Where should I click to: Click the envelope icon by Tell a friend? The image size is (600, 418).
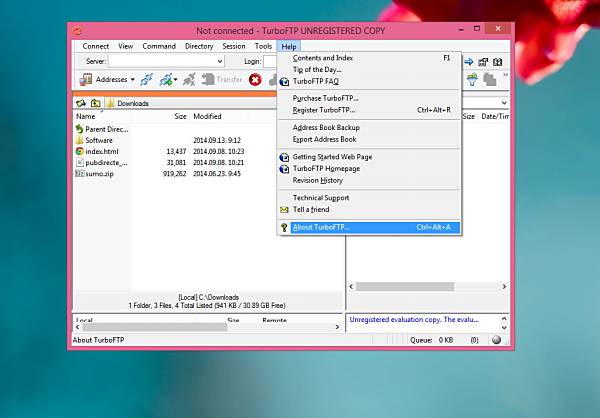click(x=284, y=210)
